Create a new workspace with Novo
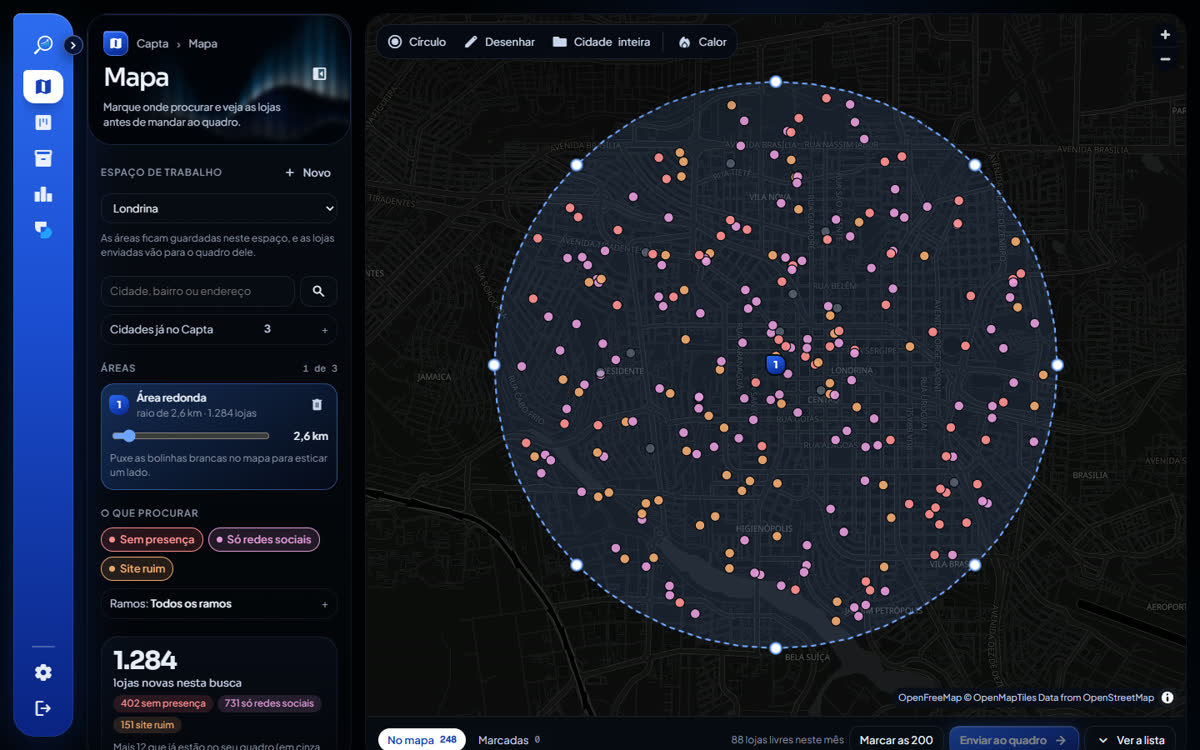 [x=308, y=173]
